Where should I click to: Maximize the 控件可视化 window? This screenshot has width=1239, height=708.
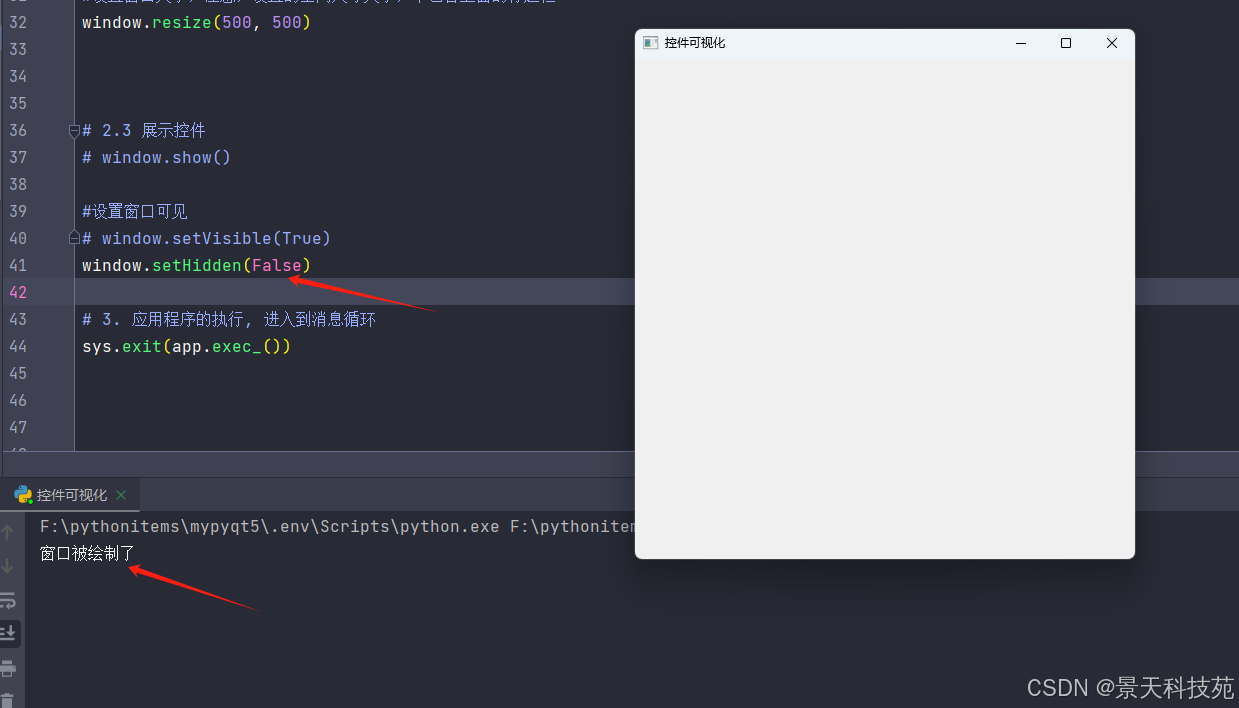(1066, 43)
